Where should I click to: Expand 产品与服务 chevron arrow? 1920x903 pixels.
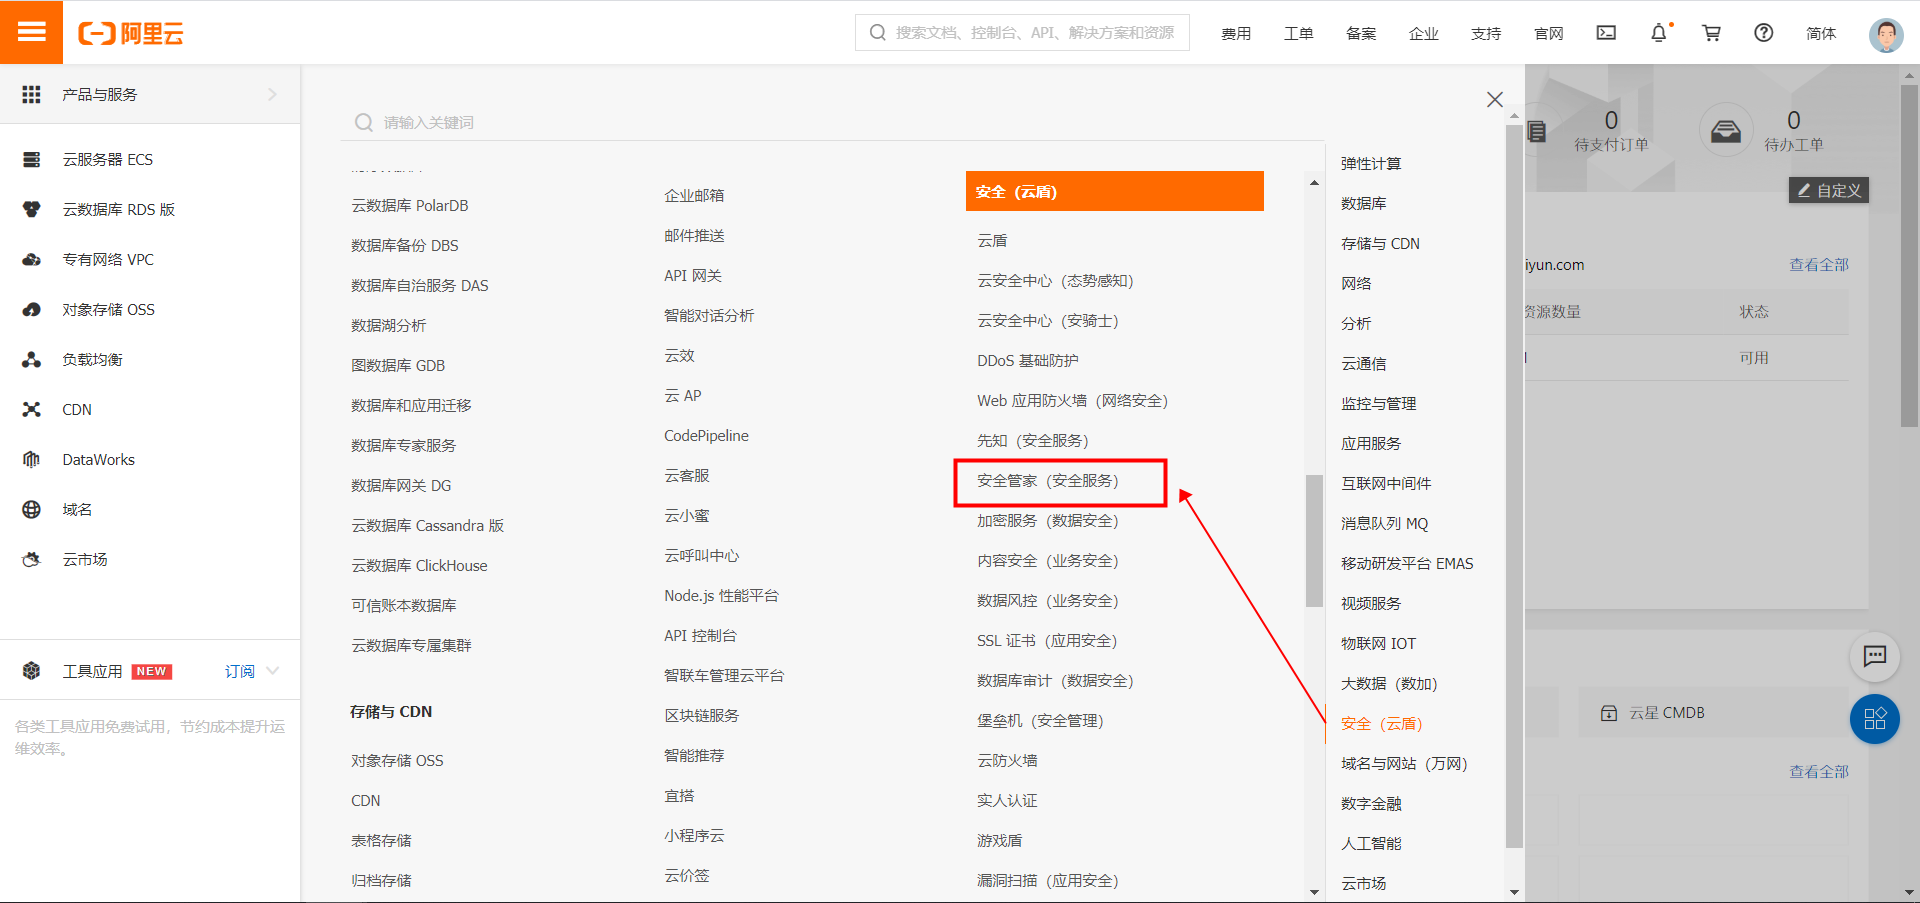click(272, 94)
